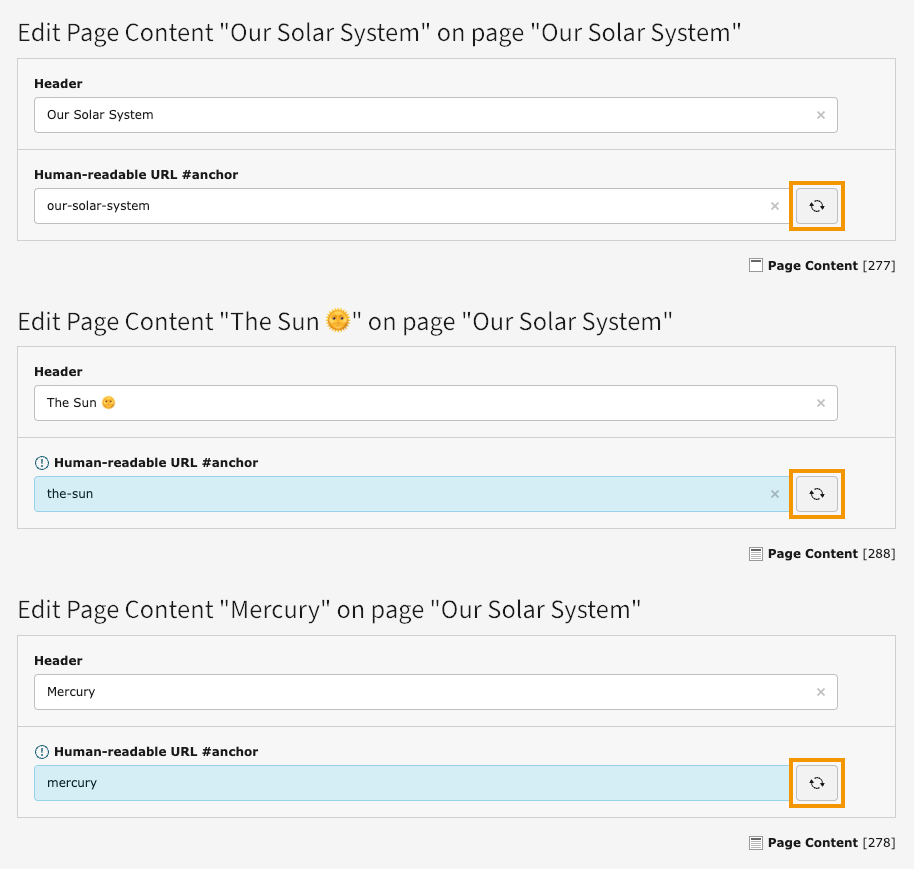Screen dimensions: 914x869
Task: Click the Page Content [278] record icon
Action: pos(756,842)
